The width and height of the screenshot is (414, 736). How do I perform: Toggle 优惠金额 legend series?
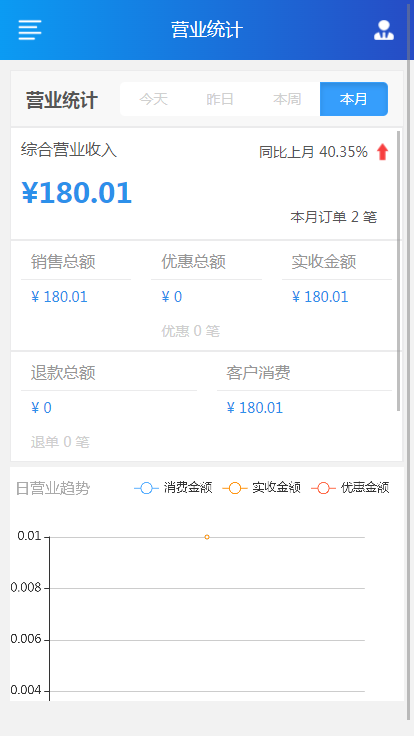(x=350, y=488)
